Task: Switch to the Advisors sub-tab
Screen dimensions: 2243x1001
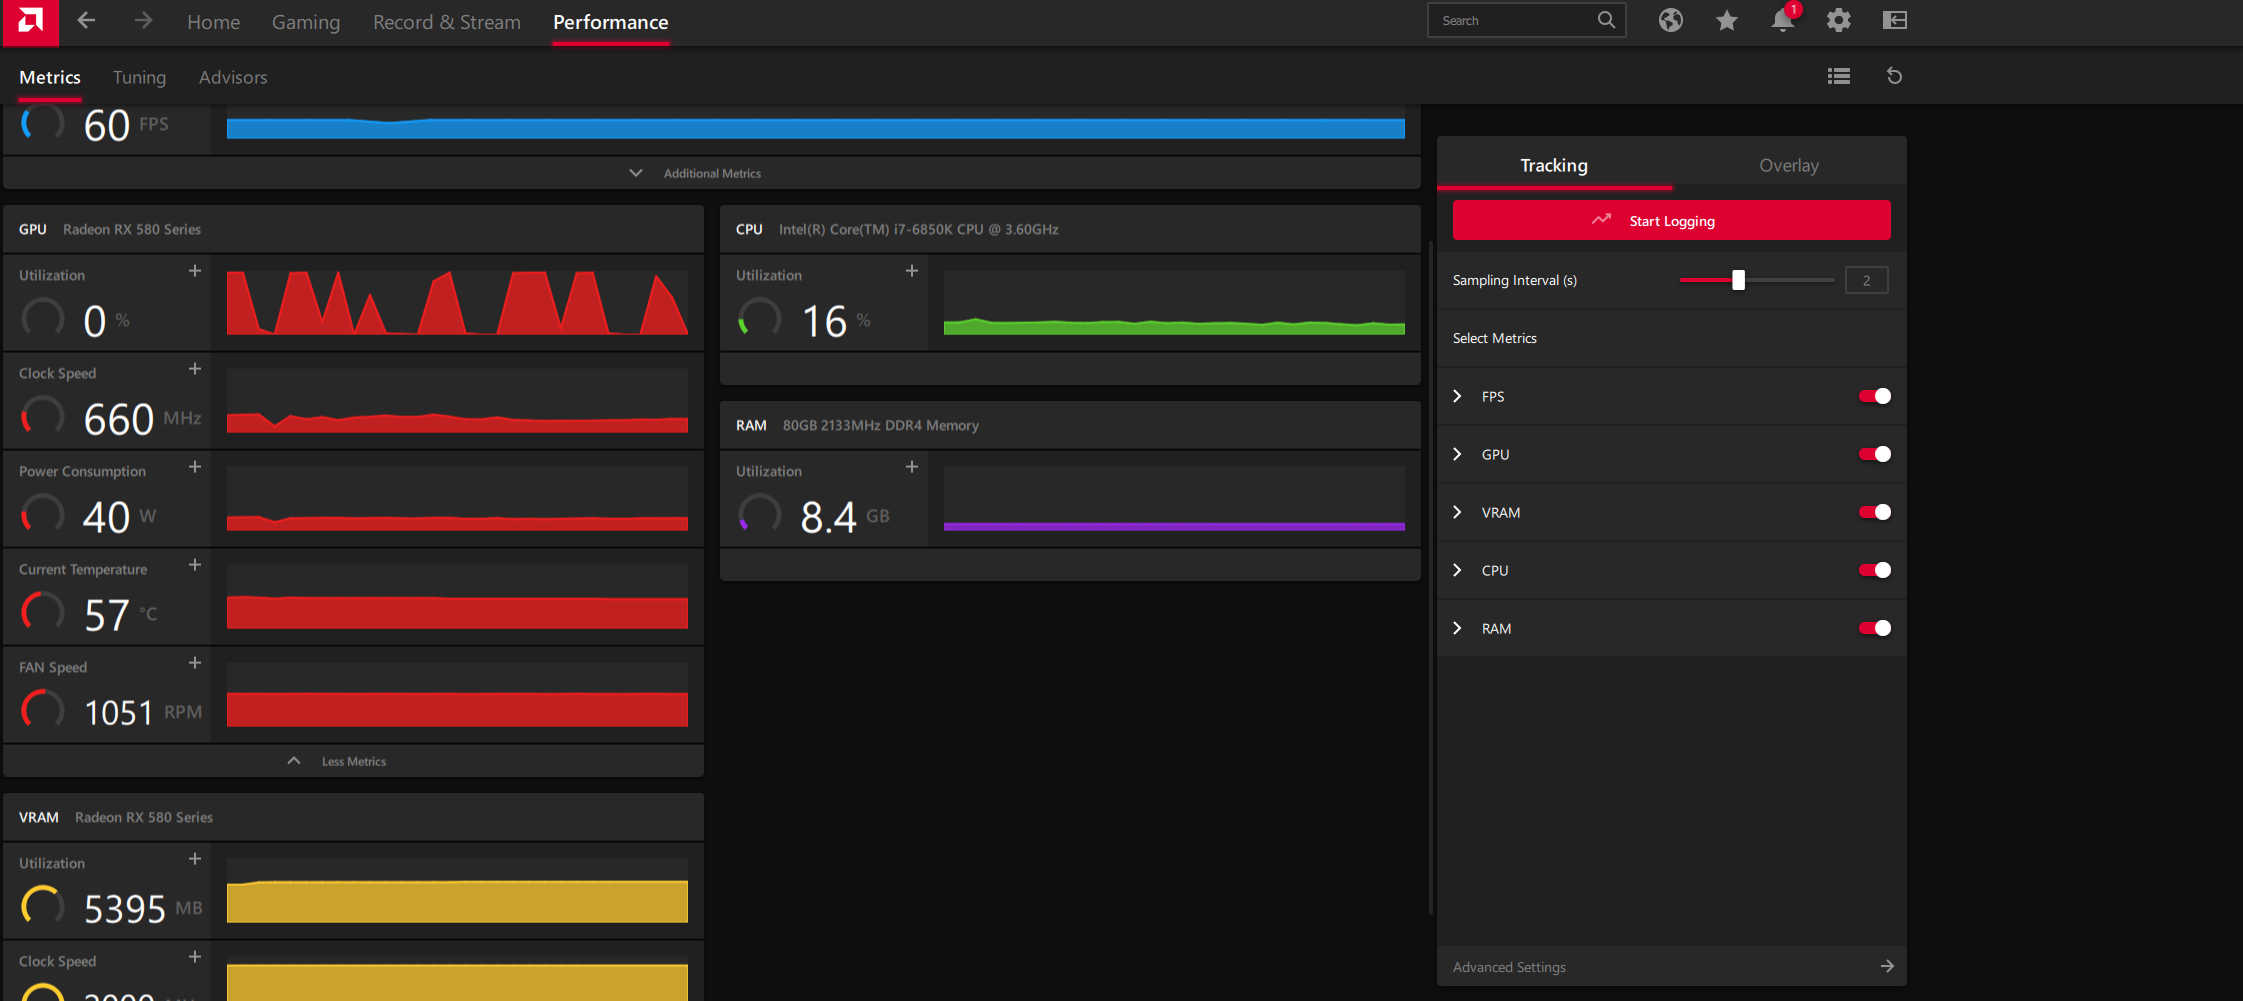Action: (x=233, y=77)
